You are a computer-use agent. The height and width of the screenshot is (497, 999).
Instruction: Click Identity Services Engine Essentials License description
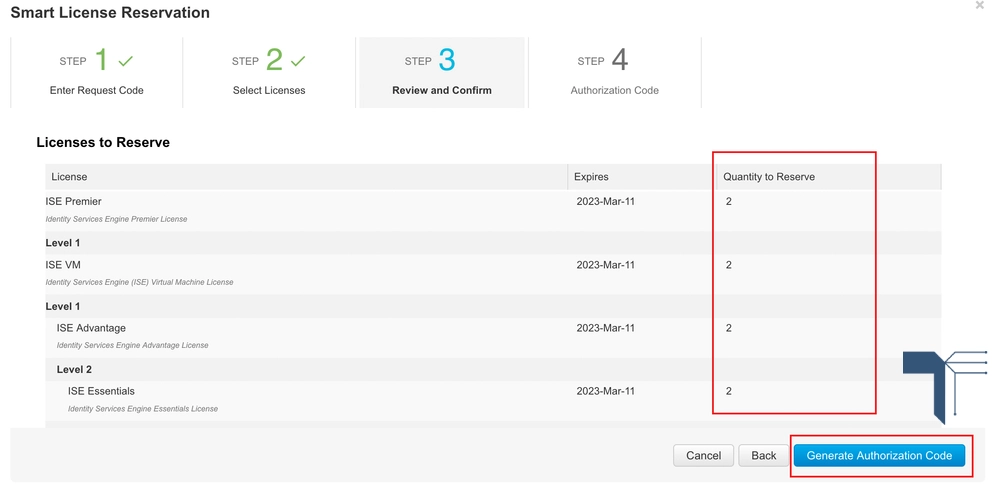point(143,408)
